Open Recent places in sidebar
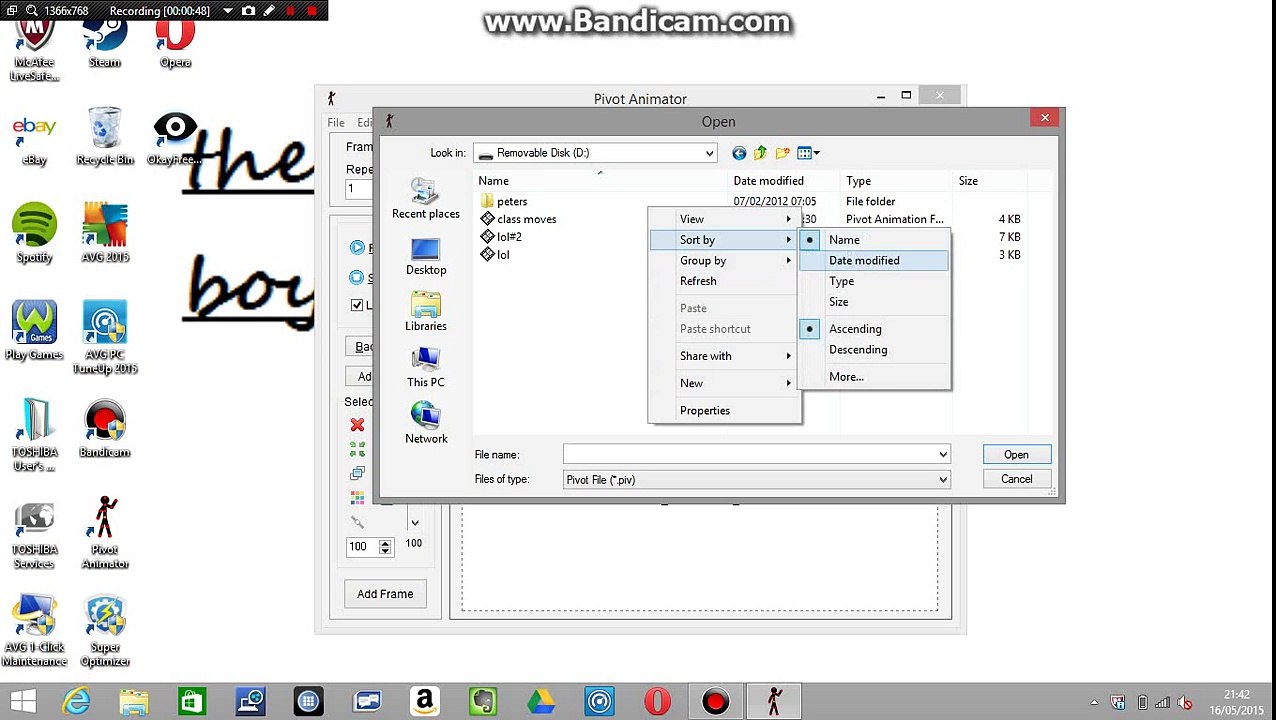The image size is (1276, 720). [426, 199]
